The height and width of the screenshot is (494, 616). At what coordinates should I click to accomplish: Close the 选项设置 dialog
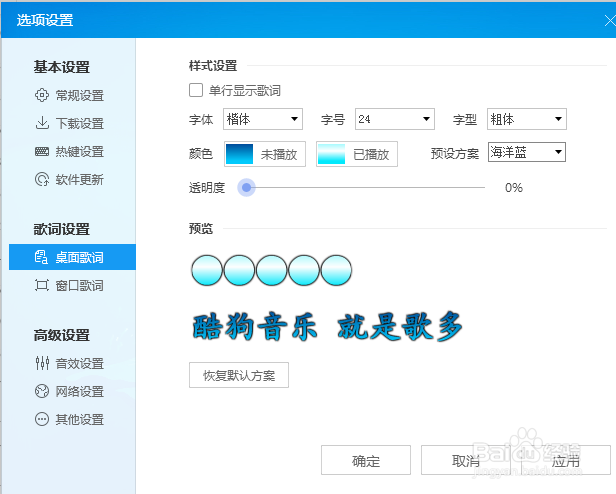(x=610, y=20)
